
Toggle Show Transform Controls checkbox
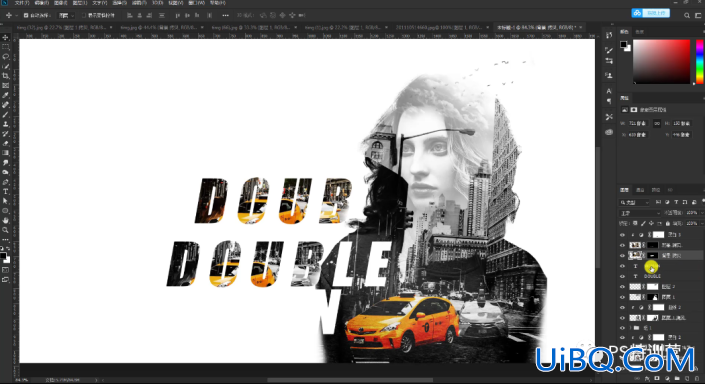click(x=84, y=15)
